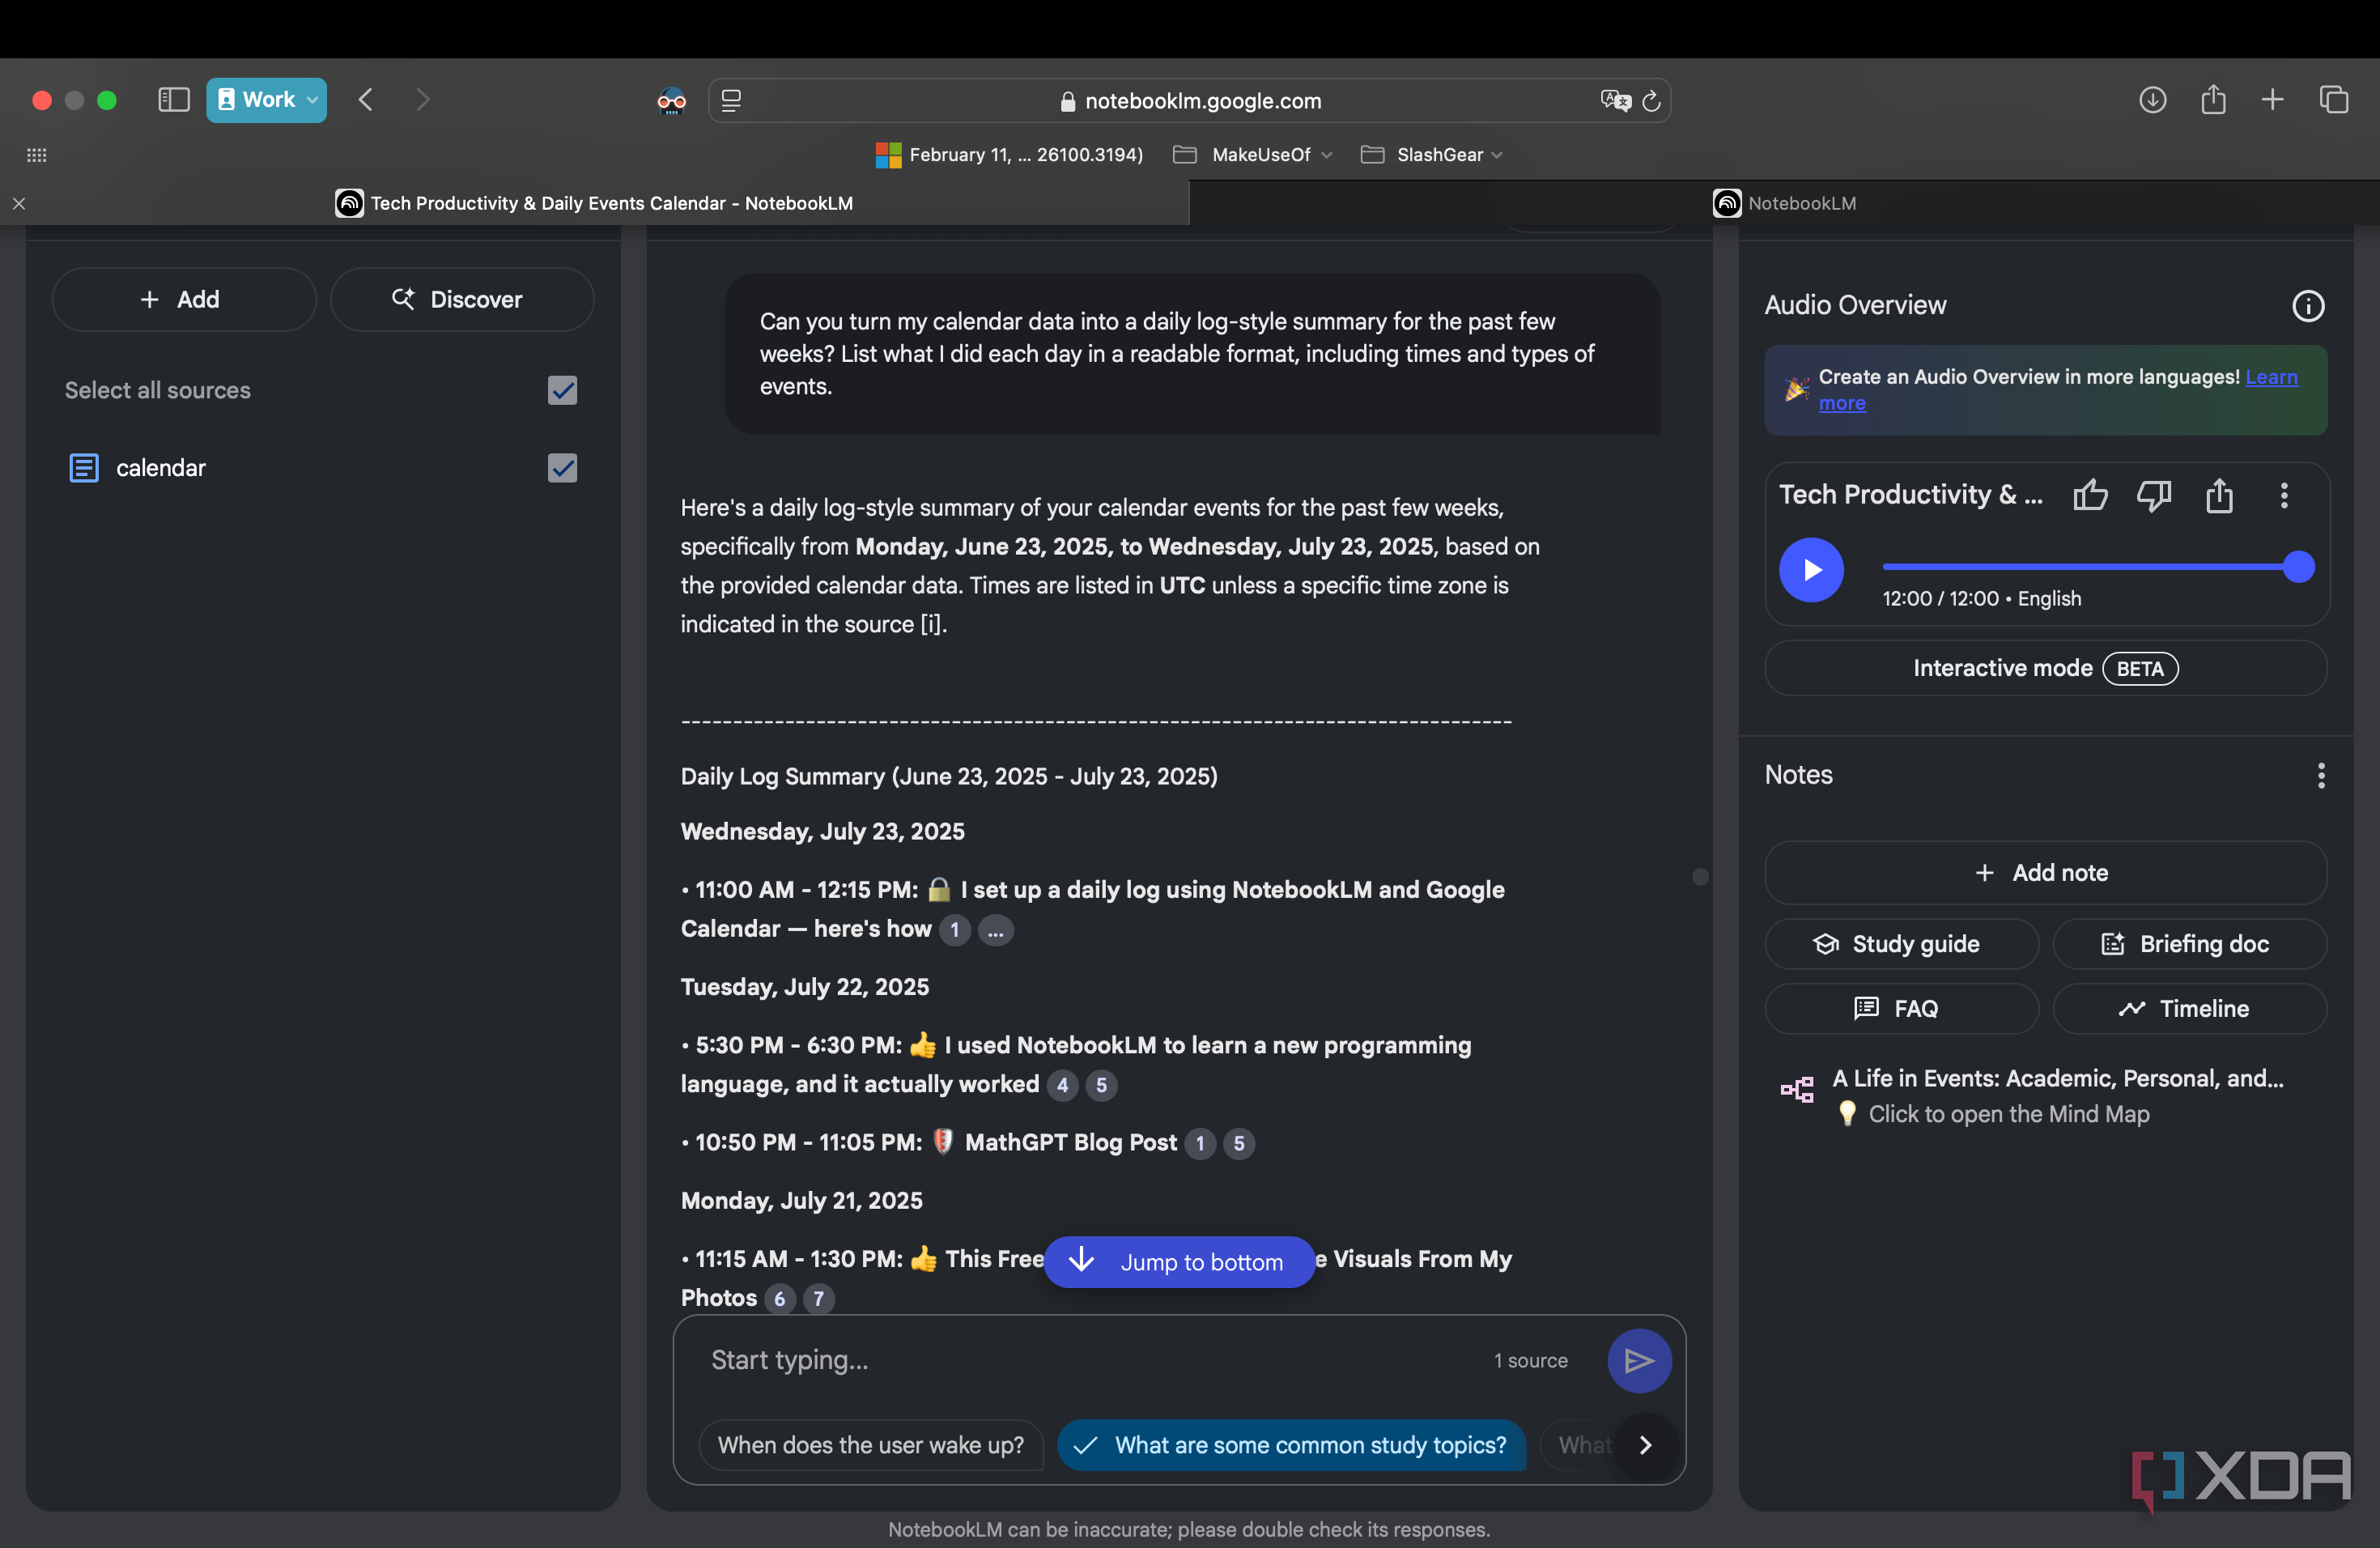Viewport: 2380px width, 1548px height.
Task: Uncheck the calendar source checkbox
Action: [x=562, y=467]
